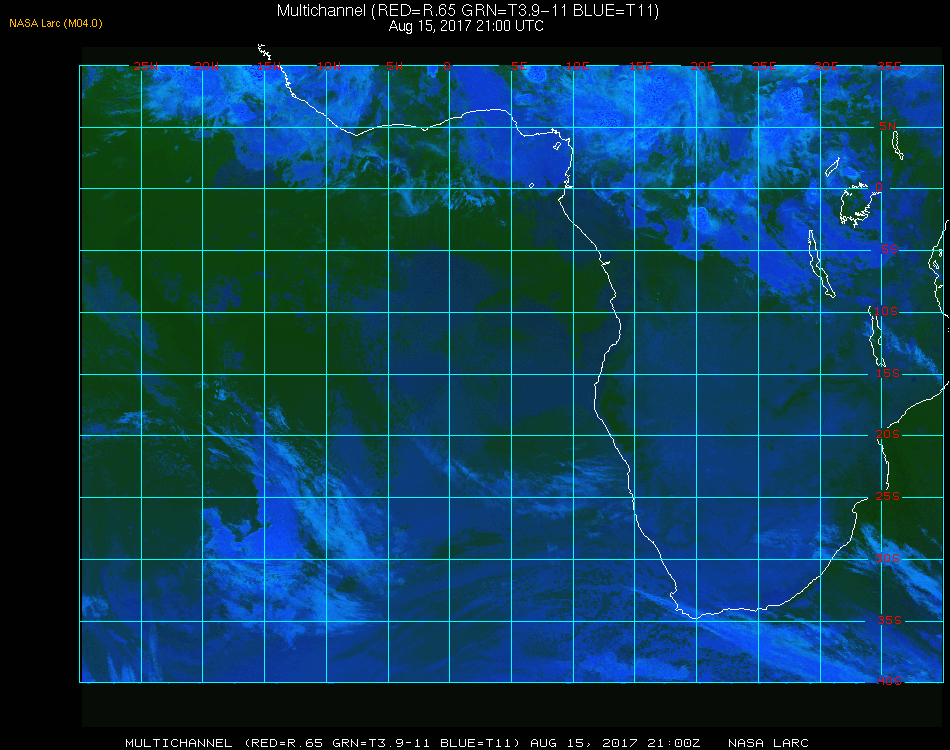Click the uppercase "MULTICHANNEL (RED=R.65..." footer caption
The image size is (950, 750).
[x=322, y=743]
